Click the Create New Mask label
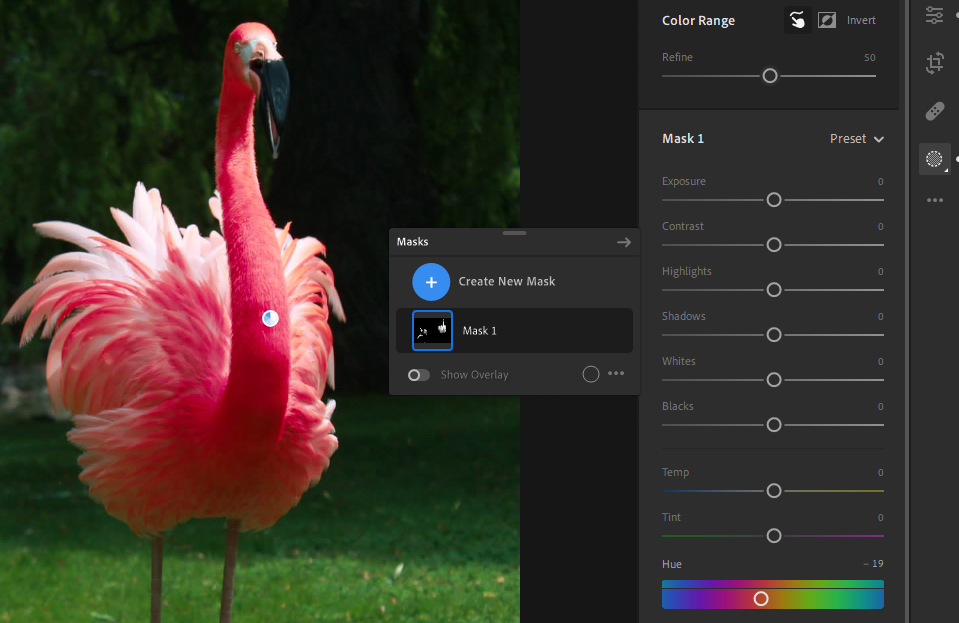 tap(507, 281)
